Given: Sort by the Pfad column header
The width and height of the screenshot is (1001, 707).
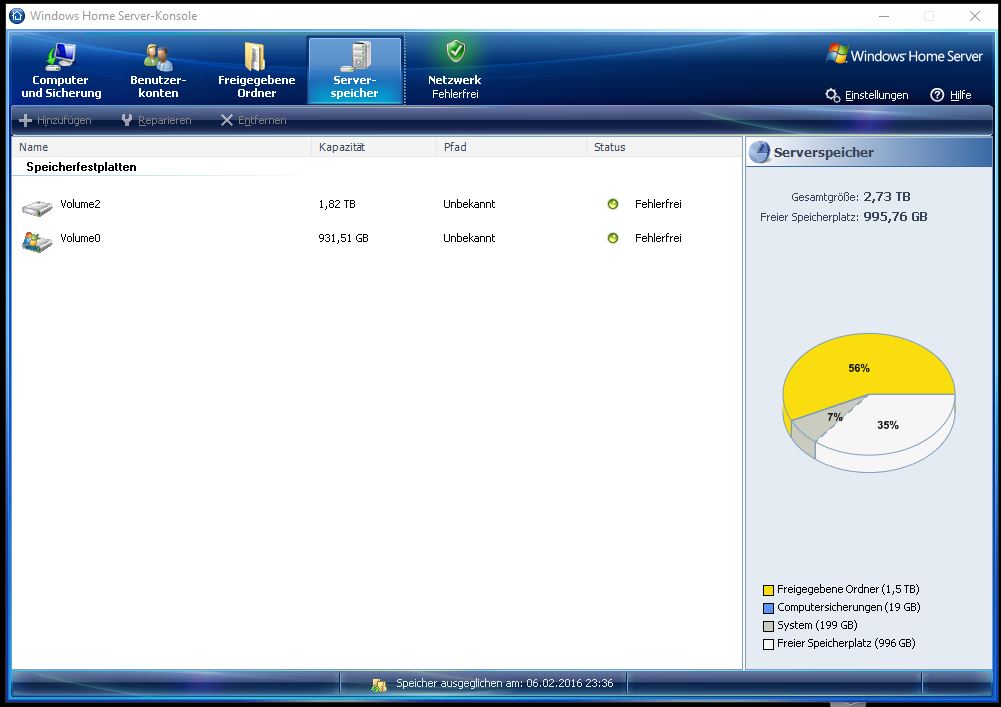Looking at the screenshot, I should 511,147.
